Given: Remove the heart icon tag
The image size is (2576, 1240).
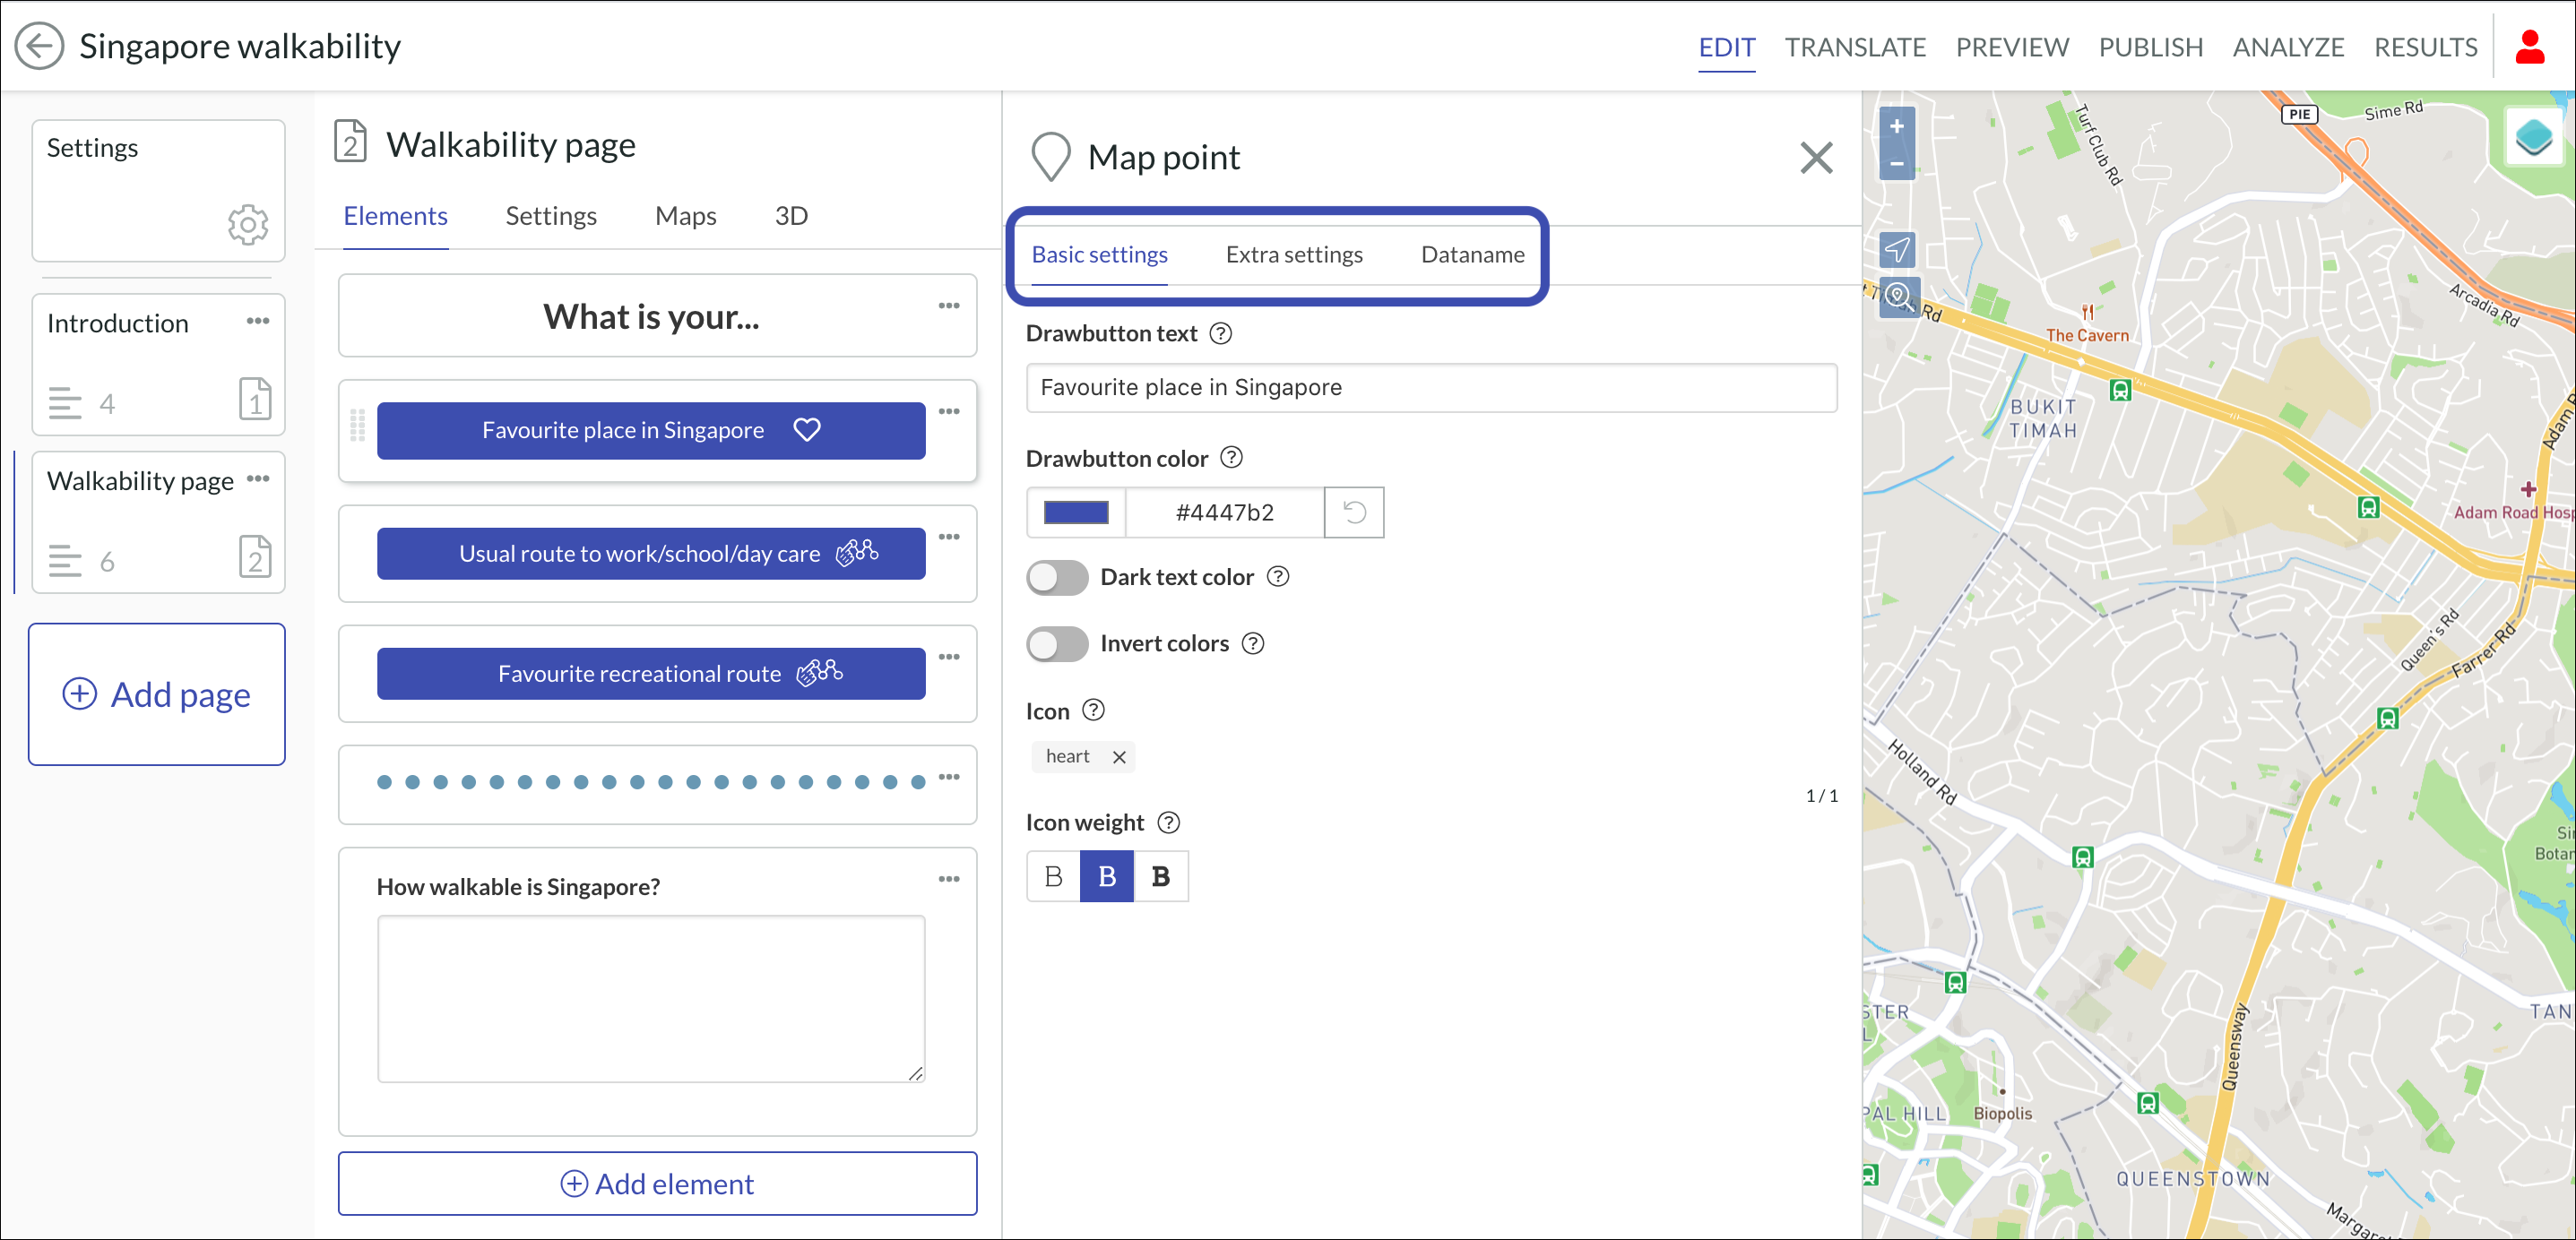Looking at the screenshot, I should click(x=1119, y=758).
